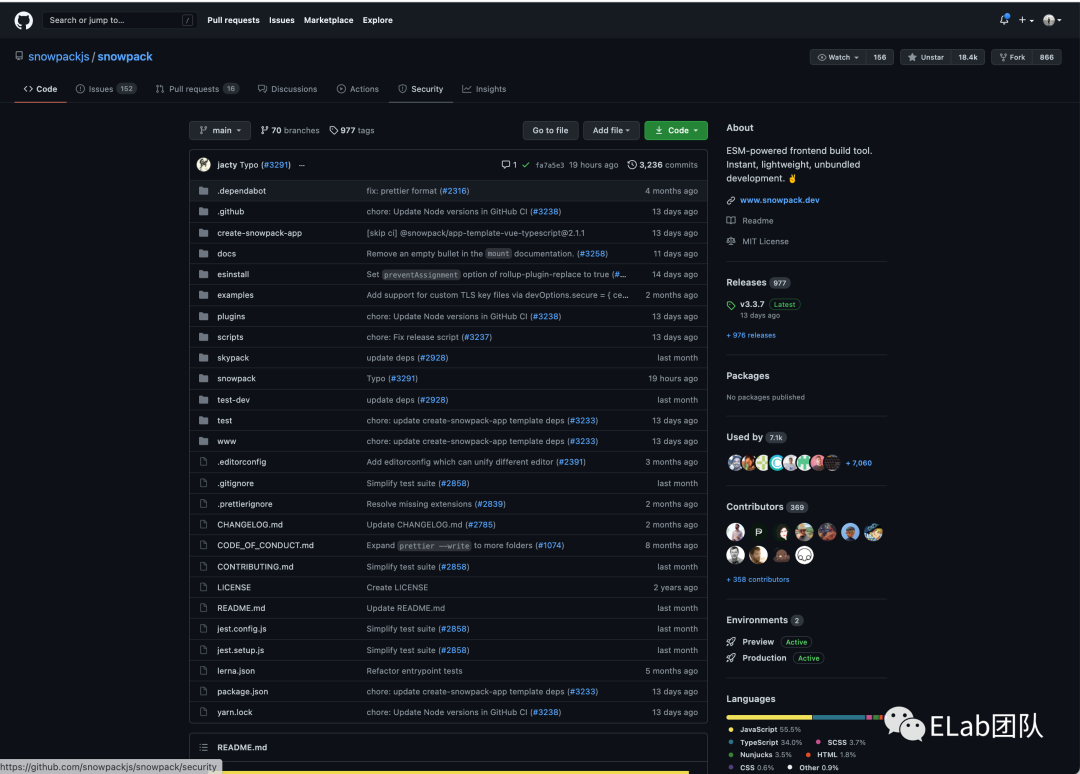Open Add file dropdown

tap(611, 130)
